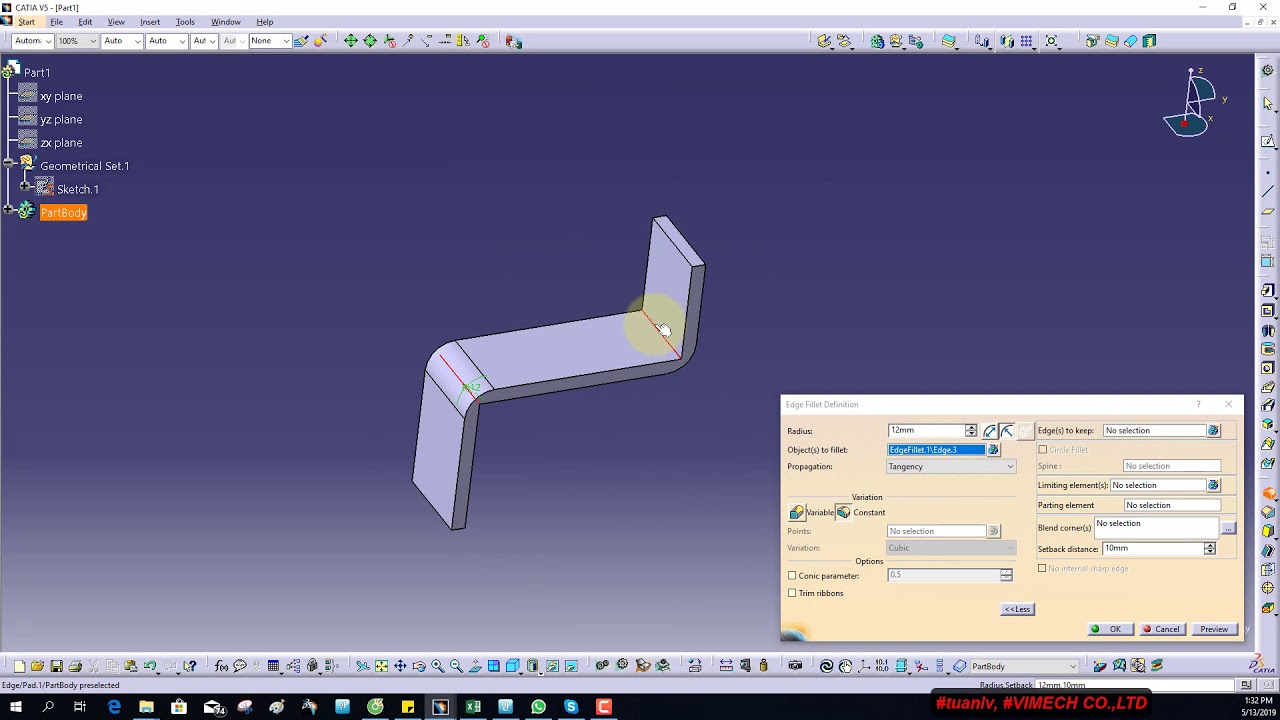Screen dimensions: 1280x720
Task: Click the Undo icon in bottom toolbar
Action: click(150, 666)
